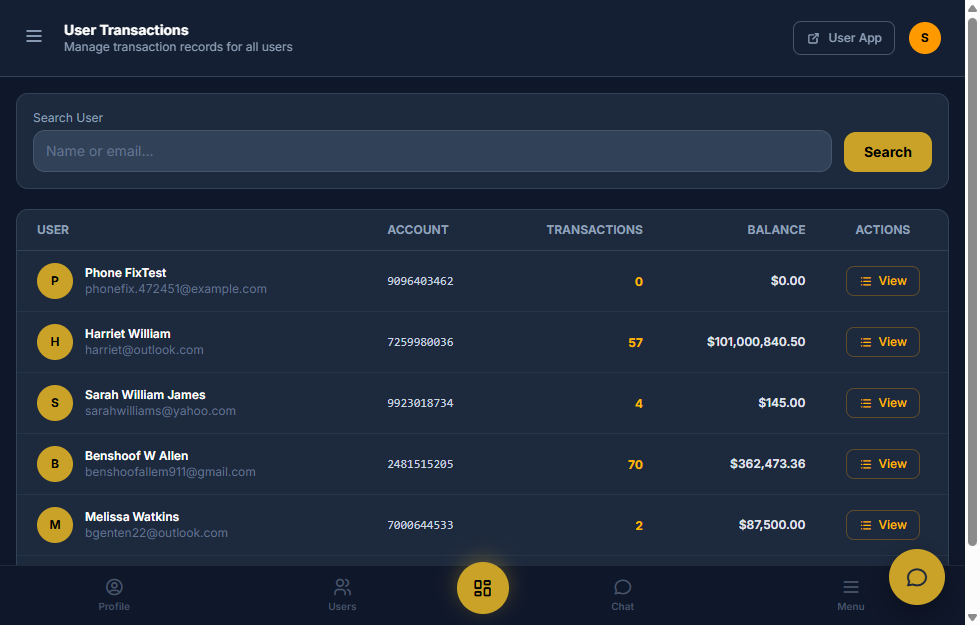The image size is (980, 625).
Task: View transactions for Phone FixTest
Action: (882, 281)
